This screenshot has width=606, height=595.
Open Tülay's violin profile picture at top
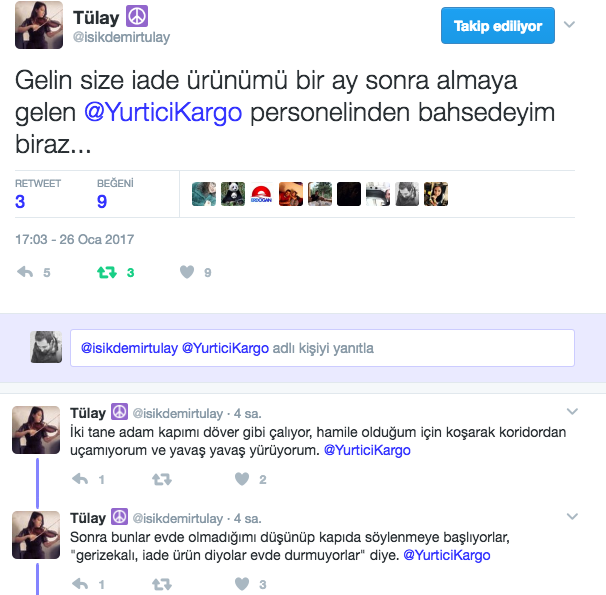[39, 25]
